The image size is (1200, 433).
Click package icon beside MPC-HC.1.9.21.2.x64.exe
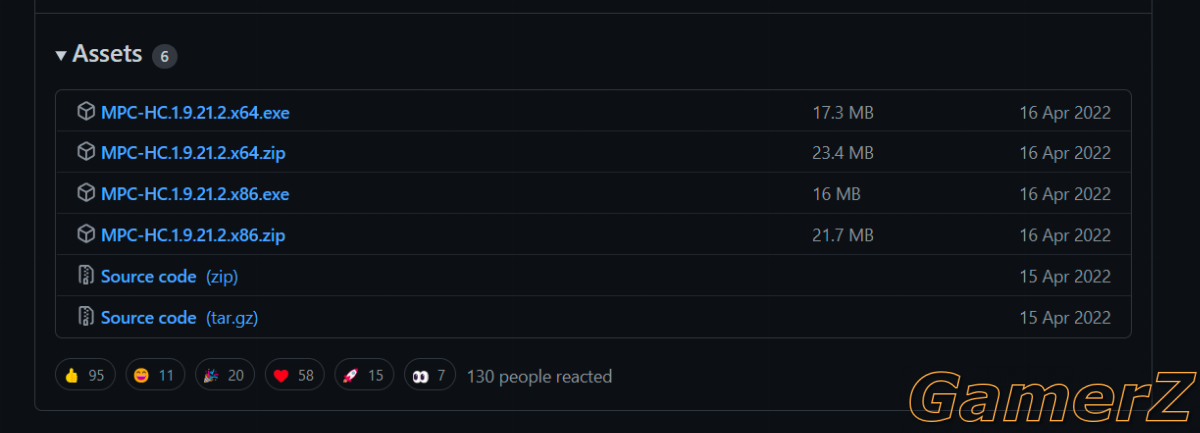coord(86,112)
